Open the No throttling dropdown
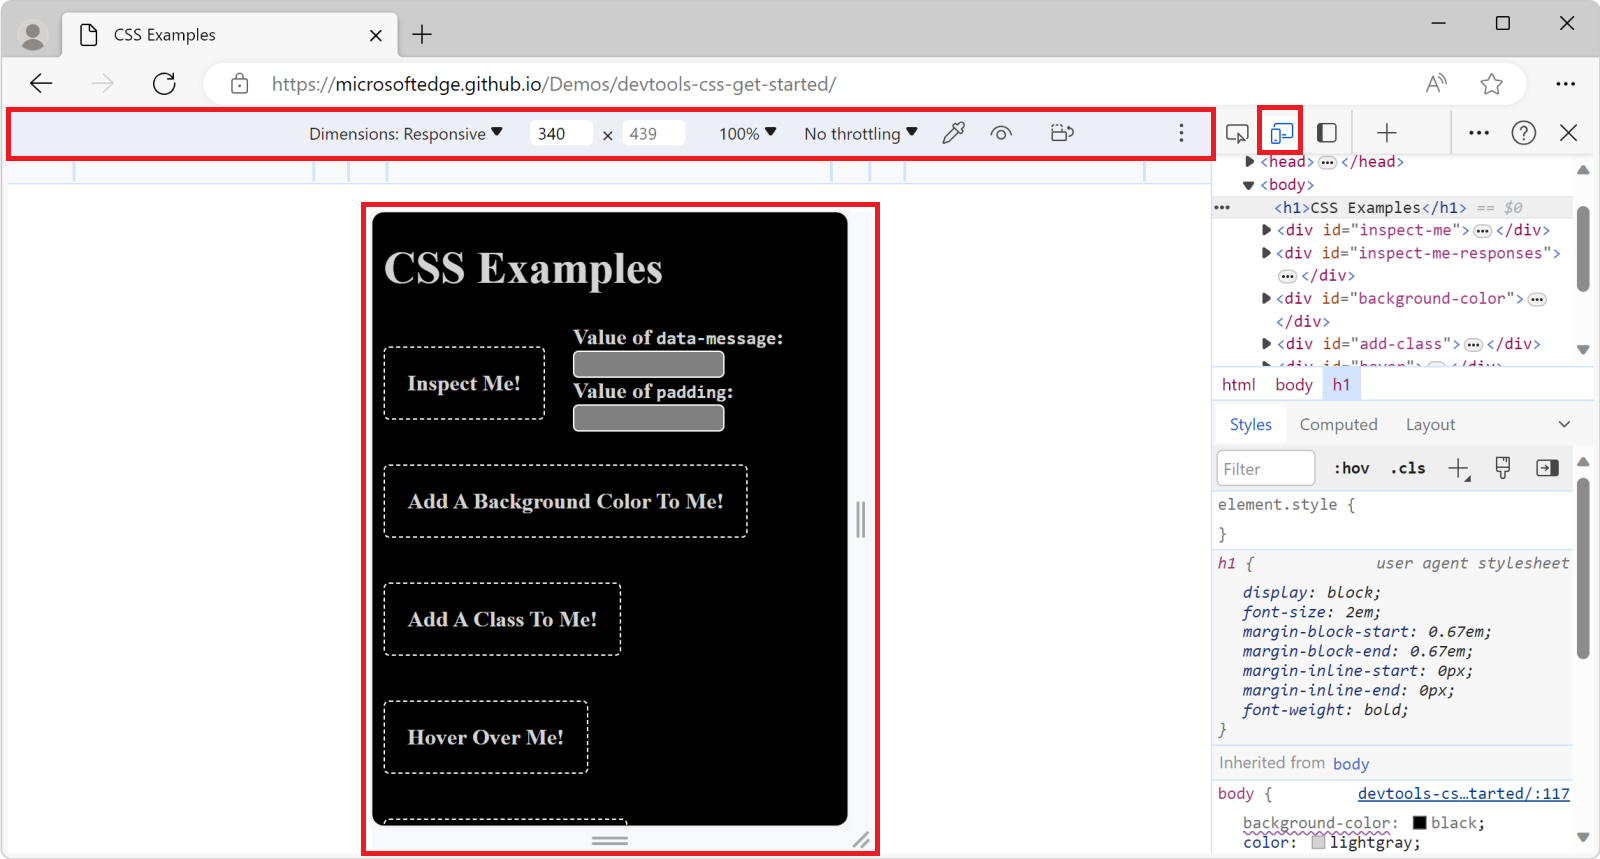The height and width of the screenshot is (859, 1600). [861, 134]
